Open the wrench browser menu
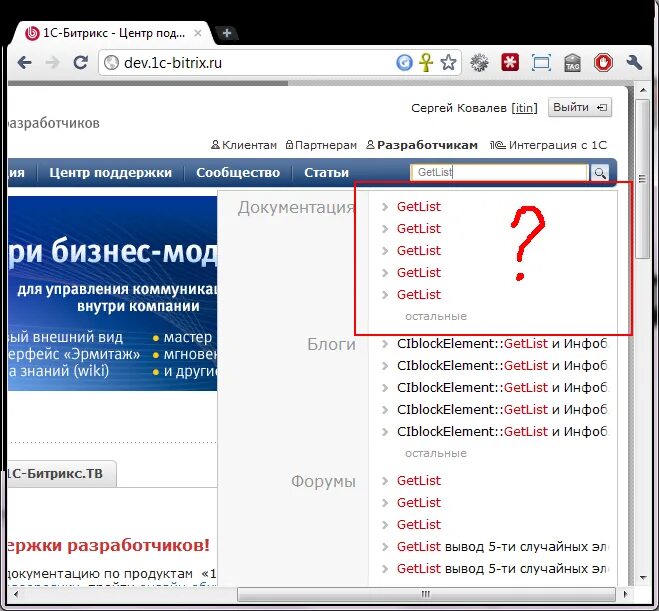The width and height of the screenshot is (659, 611). 634,63
